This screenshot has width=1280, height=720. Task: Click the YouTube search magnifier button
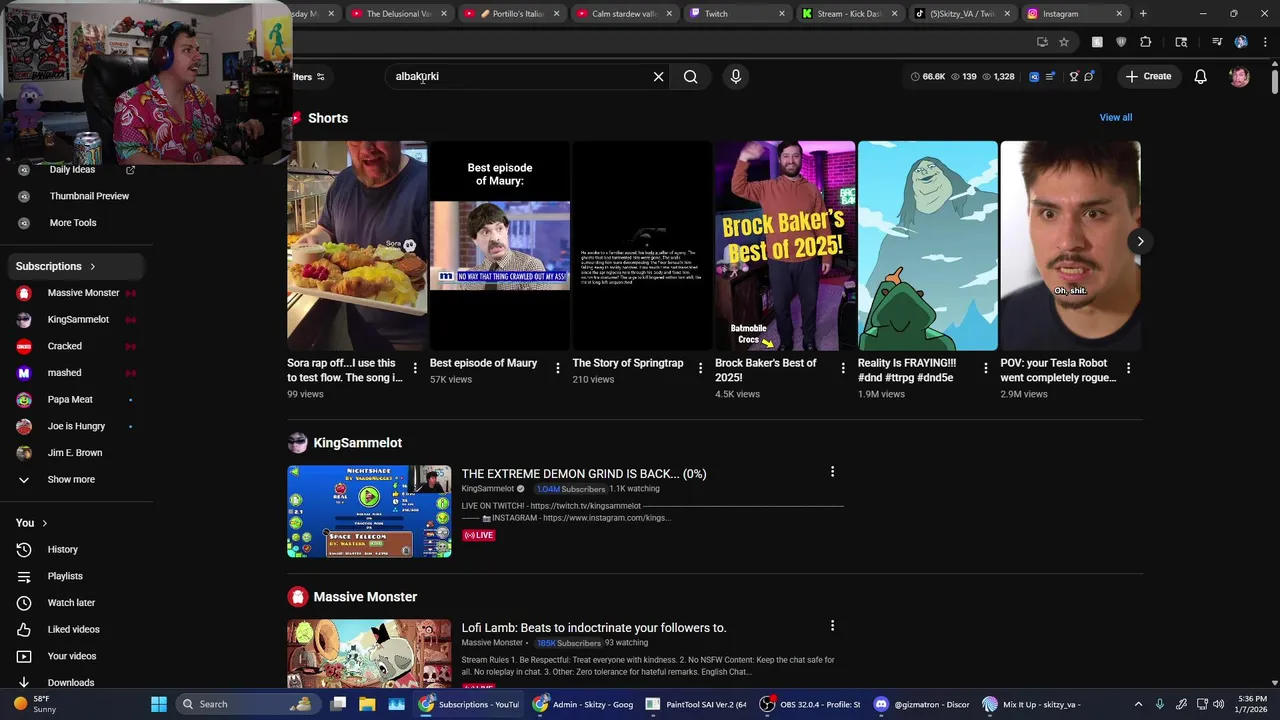690,76
